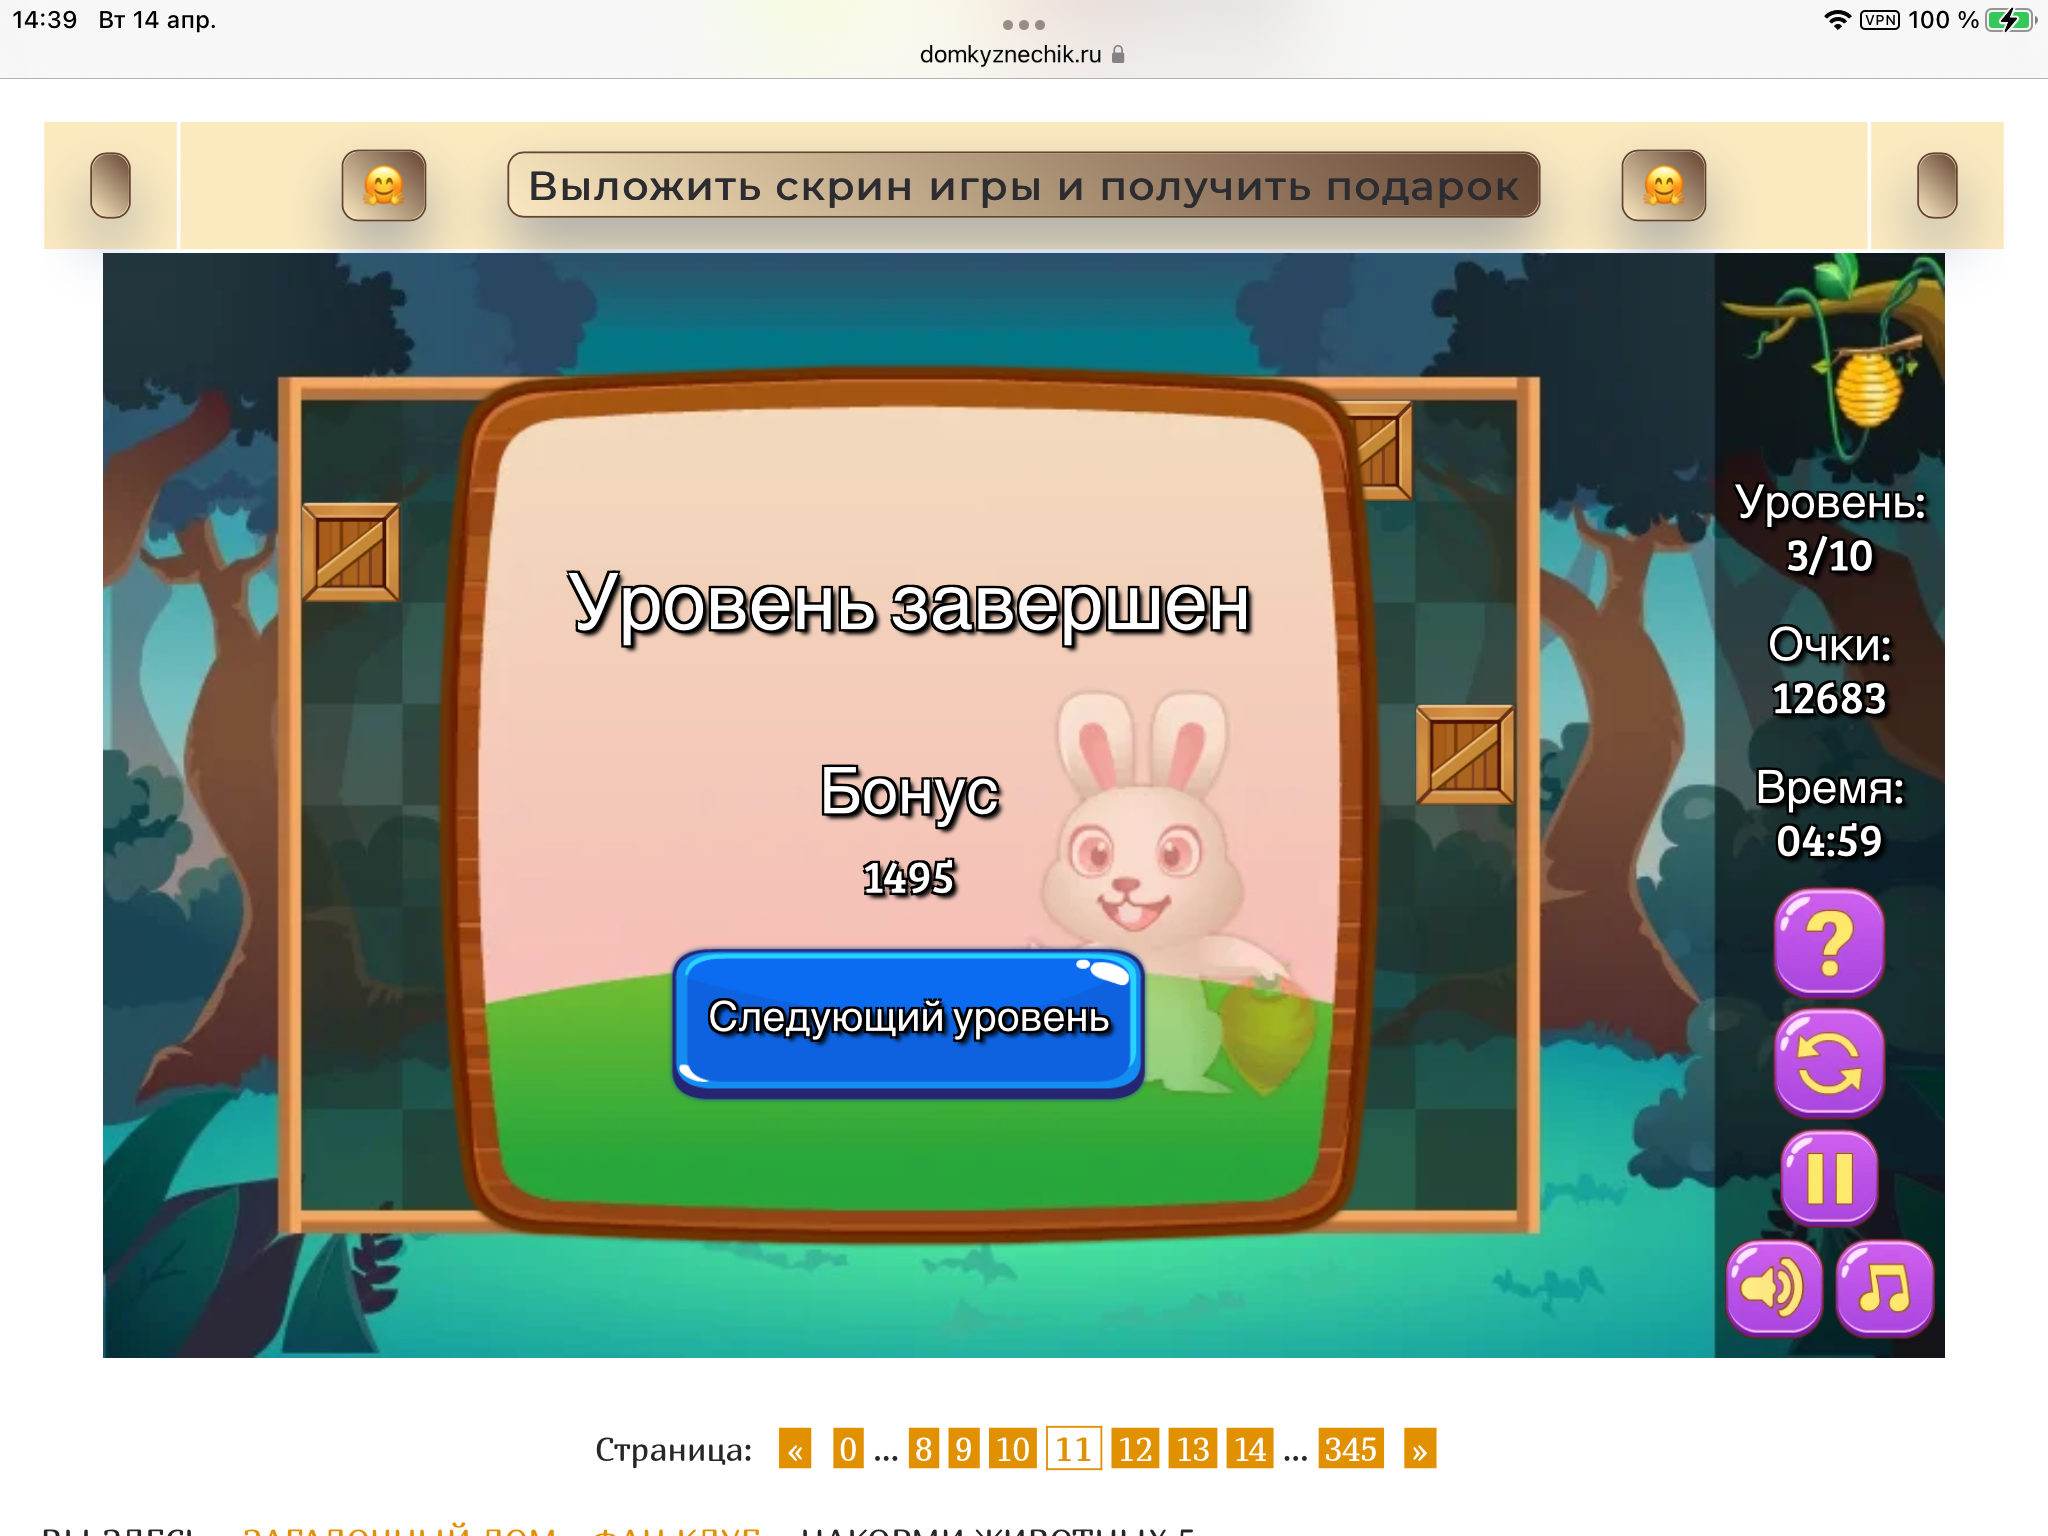Click the purple question mark help button
Screen dimensions: 2048x1536
[1828, 942]
